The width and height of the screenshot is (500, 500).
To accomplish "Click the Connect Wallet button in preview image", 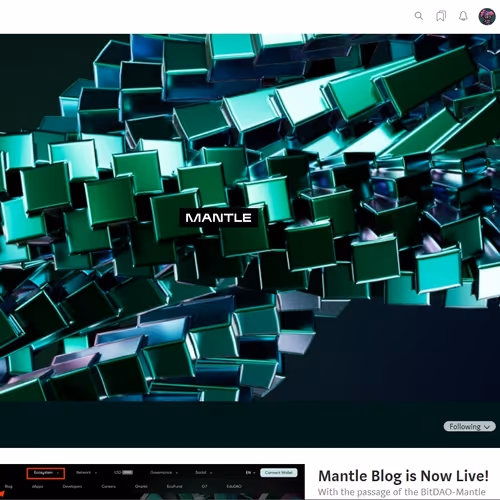I will (x=278, y=473).
